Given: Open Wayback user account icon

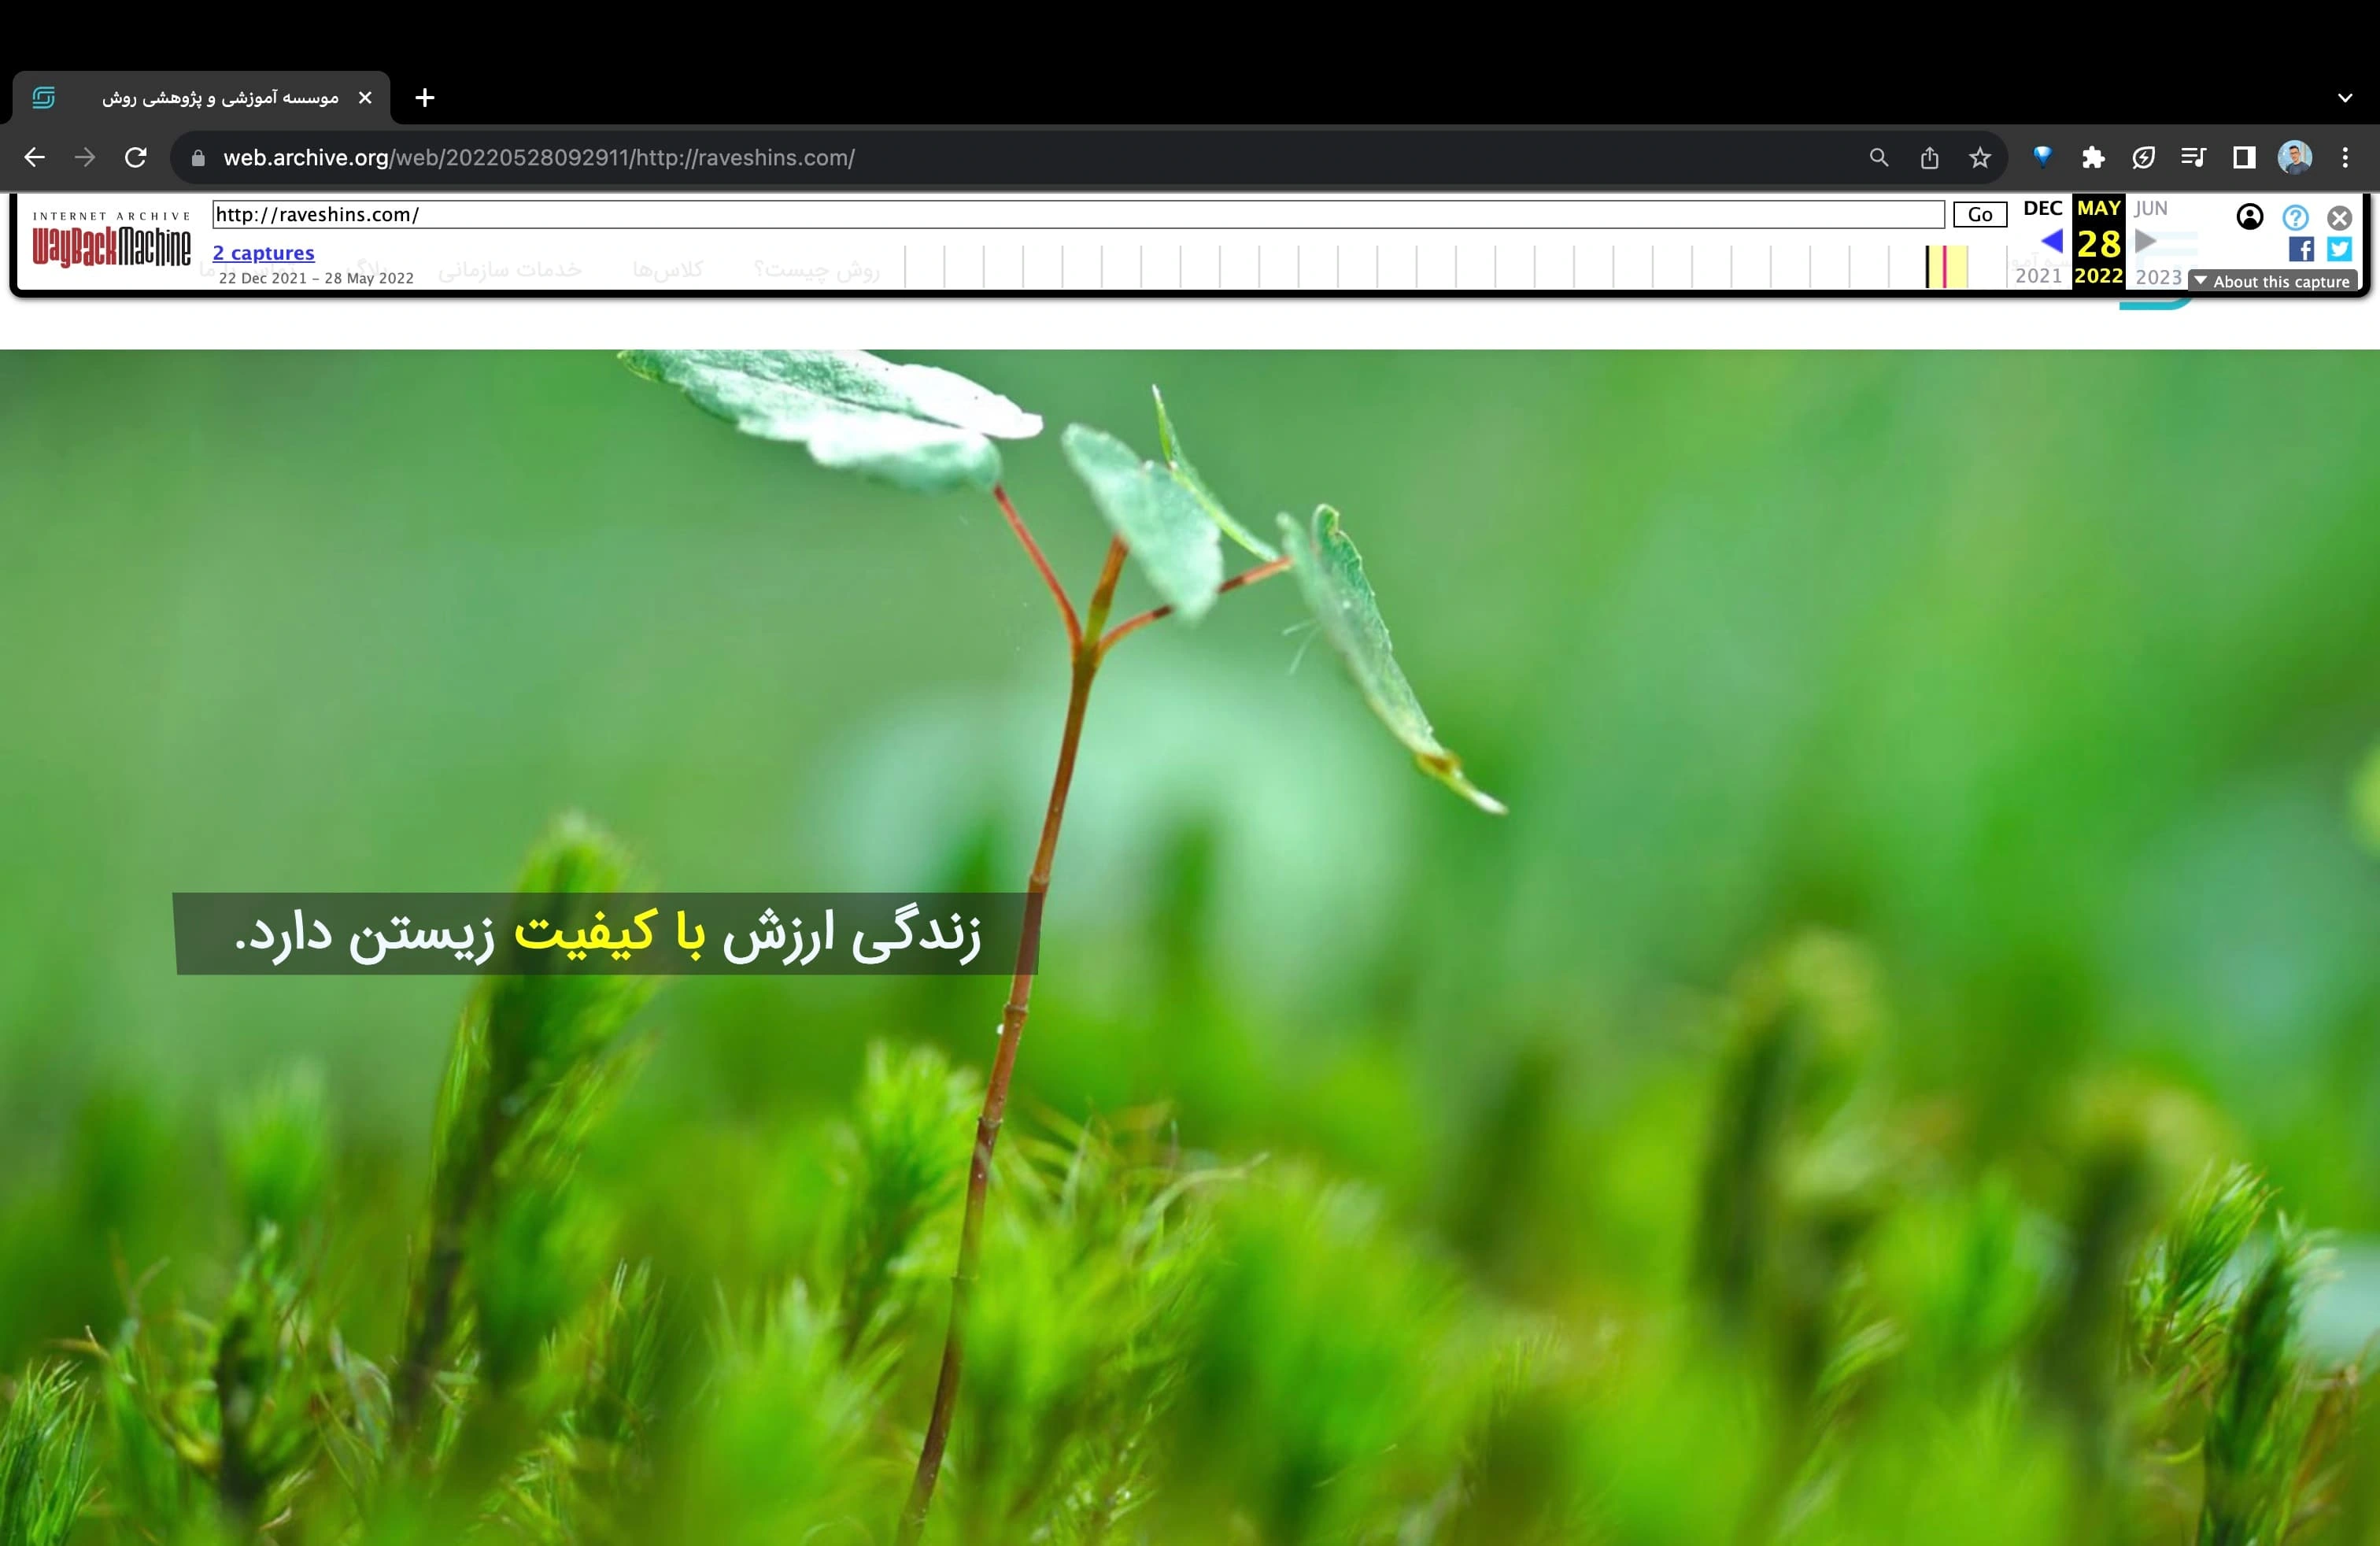Looking at the screenshot, I should click(2250, 217).
